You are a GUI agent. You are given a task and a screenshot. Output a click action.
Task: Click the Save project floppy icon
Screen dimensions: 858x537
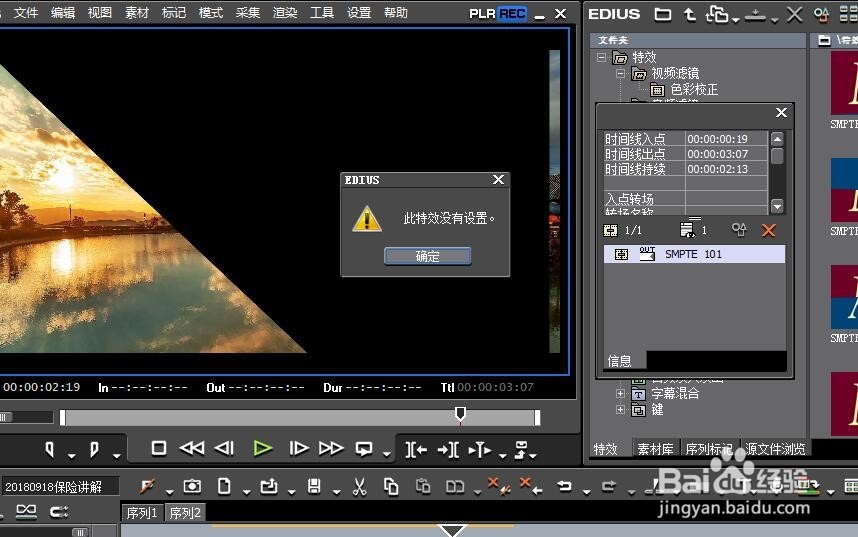pos(314,486)
